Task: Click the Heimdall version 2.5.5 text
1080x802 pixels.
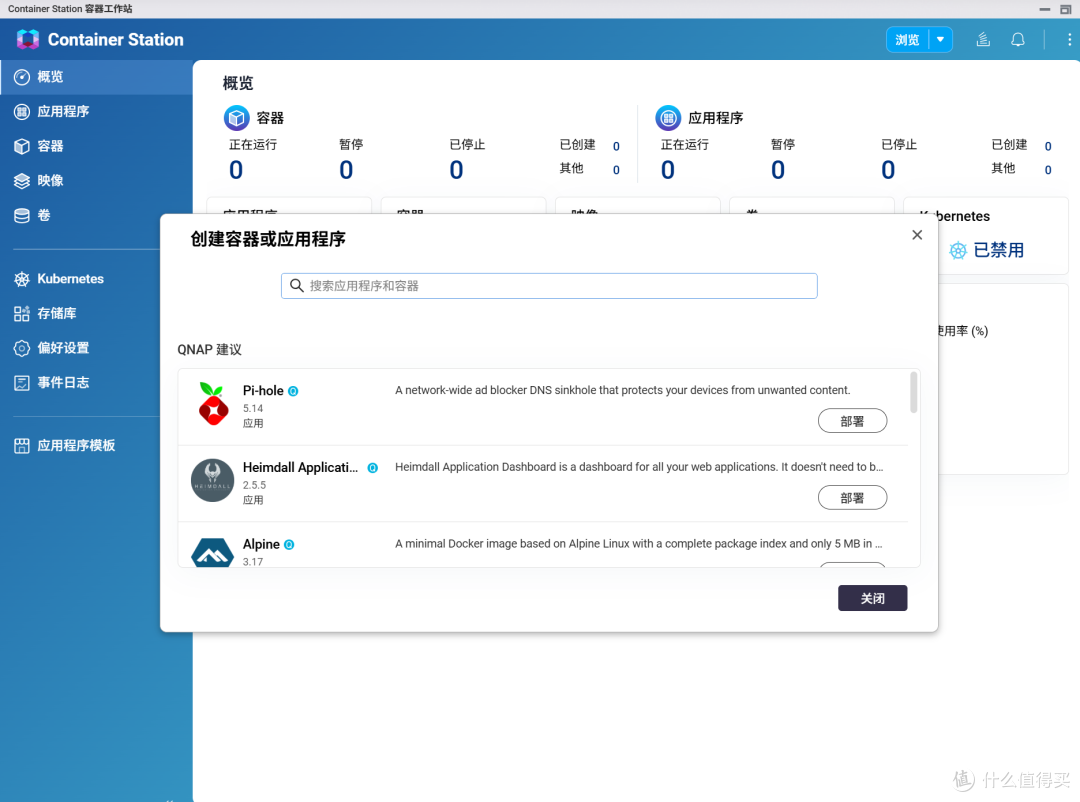Action: point(254,485)
